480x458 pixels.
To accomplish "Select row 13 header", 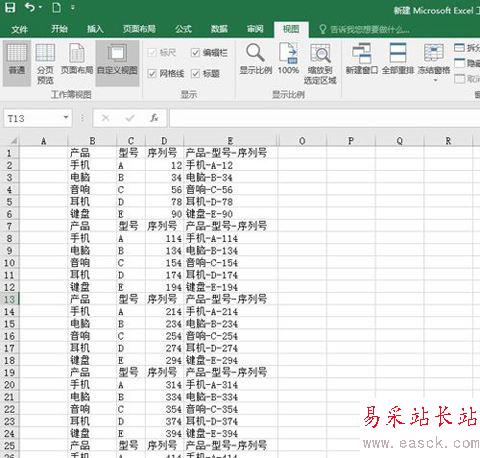I will pos(10,299).
